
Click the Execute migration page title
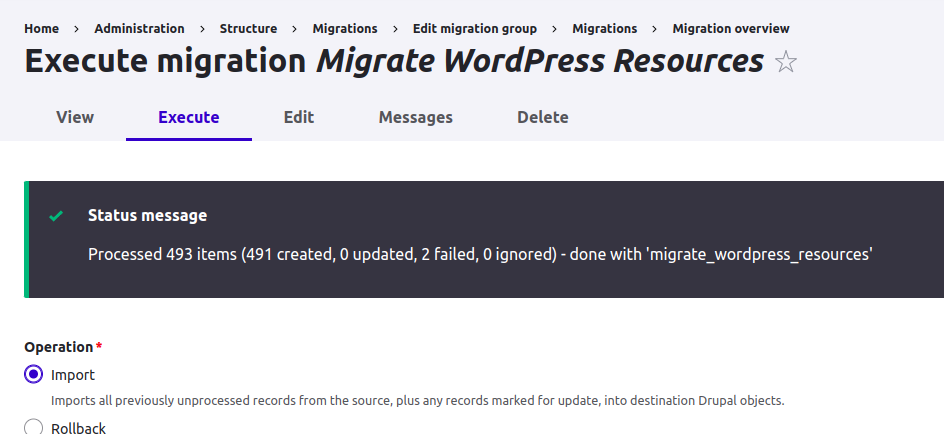(394, 61)
